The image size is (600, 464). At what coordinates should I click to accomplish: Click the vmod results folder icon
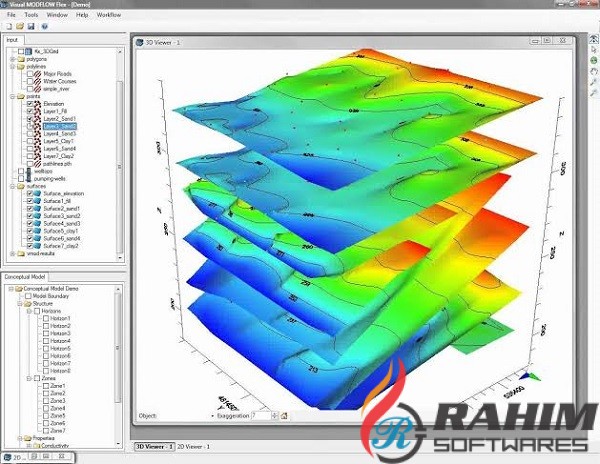(x=21, y=254)
